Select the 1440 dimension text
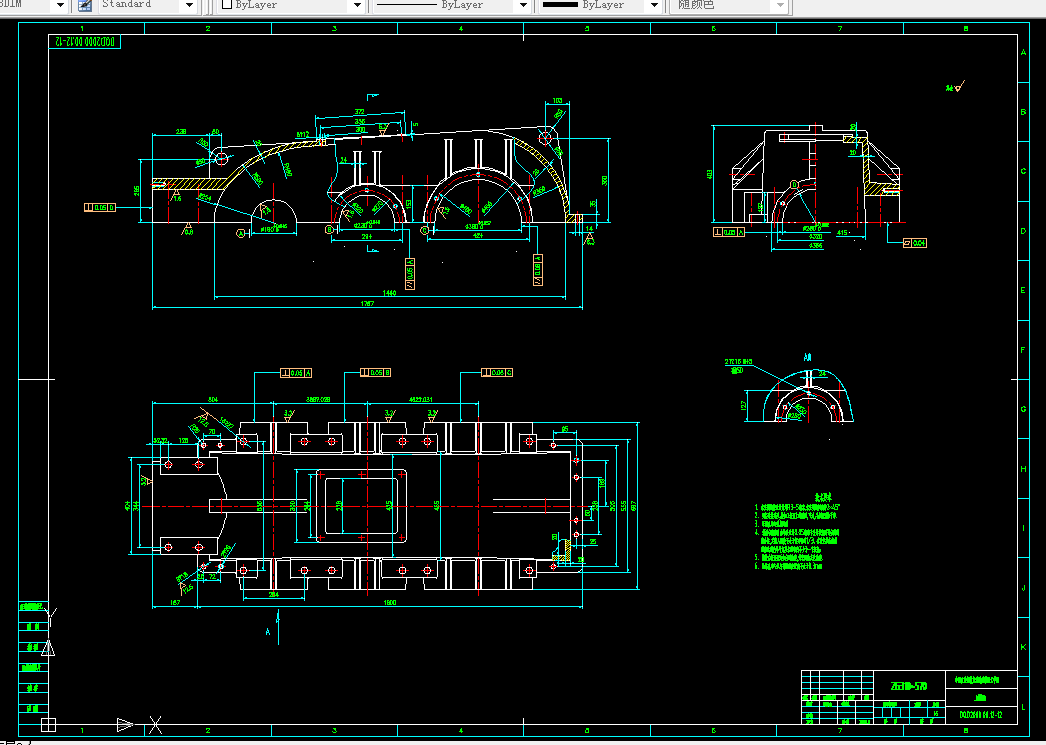Viewport: 1046px width, 745px height. [389, 293]
